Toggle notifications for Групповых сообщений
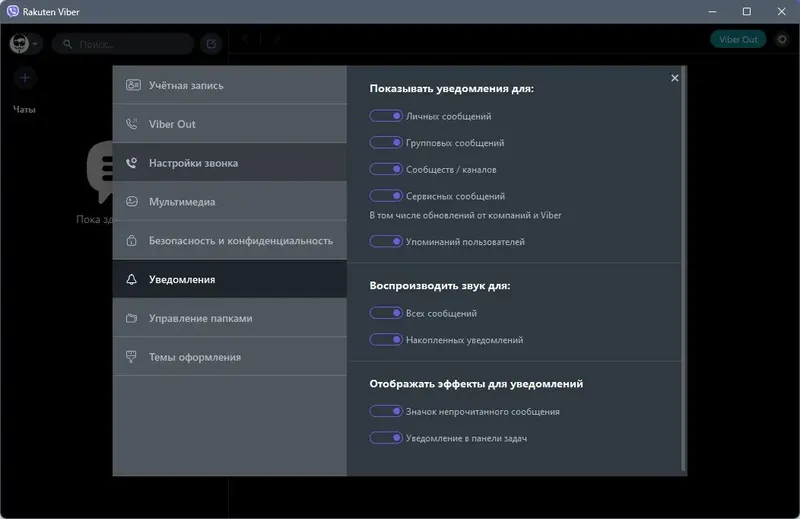The image size is (800, 519). pyautogui.click(x=386, y=142)
